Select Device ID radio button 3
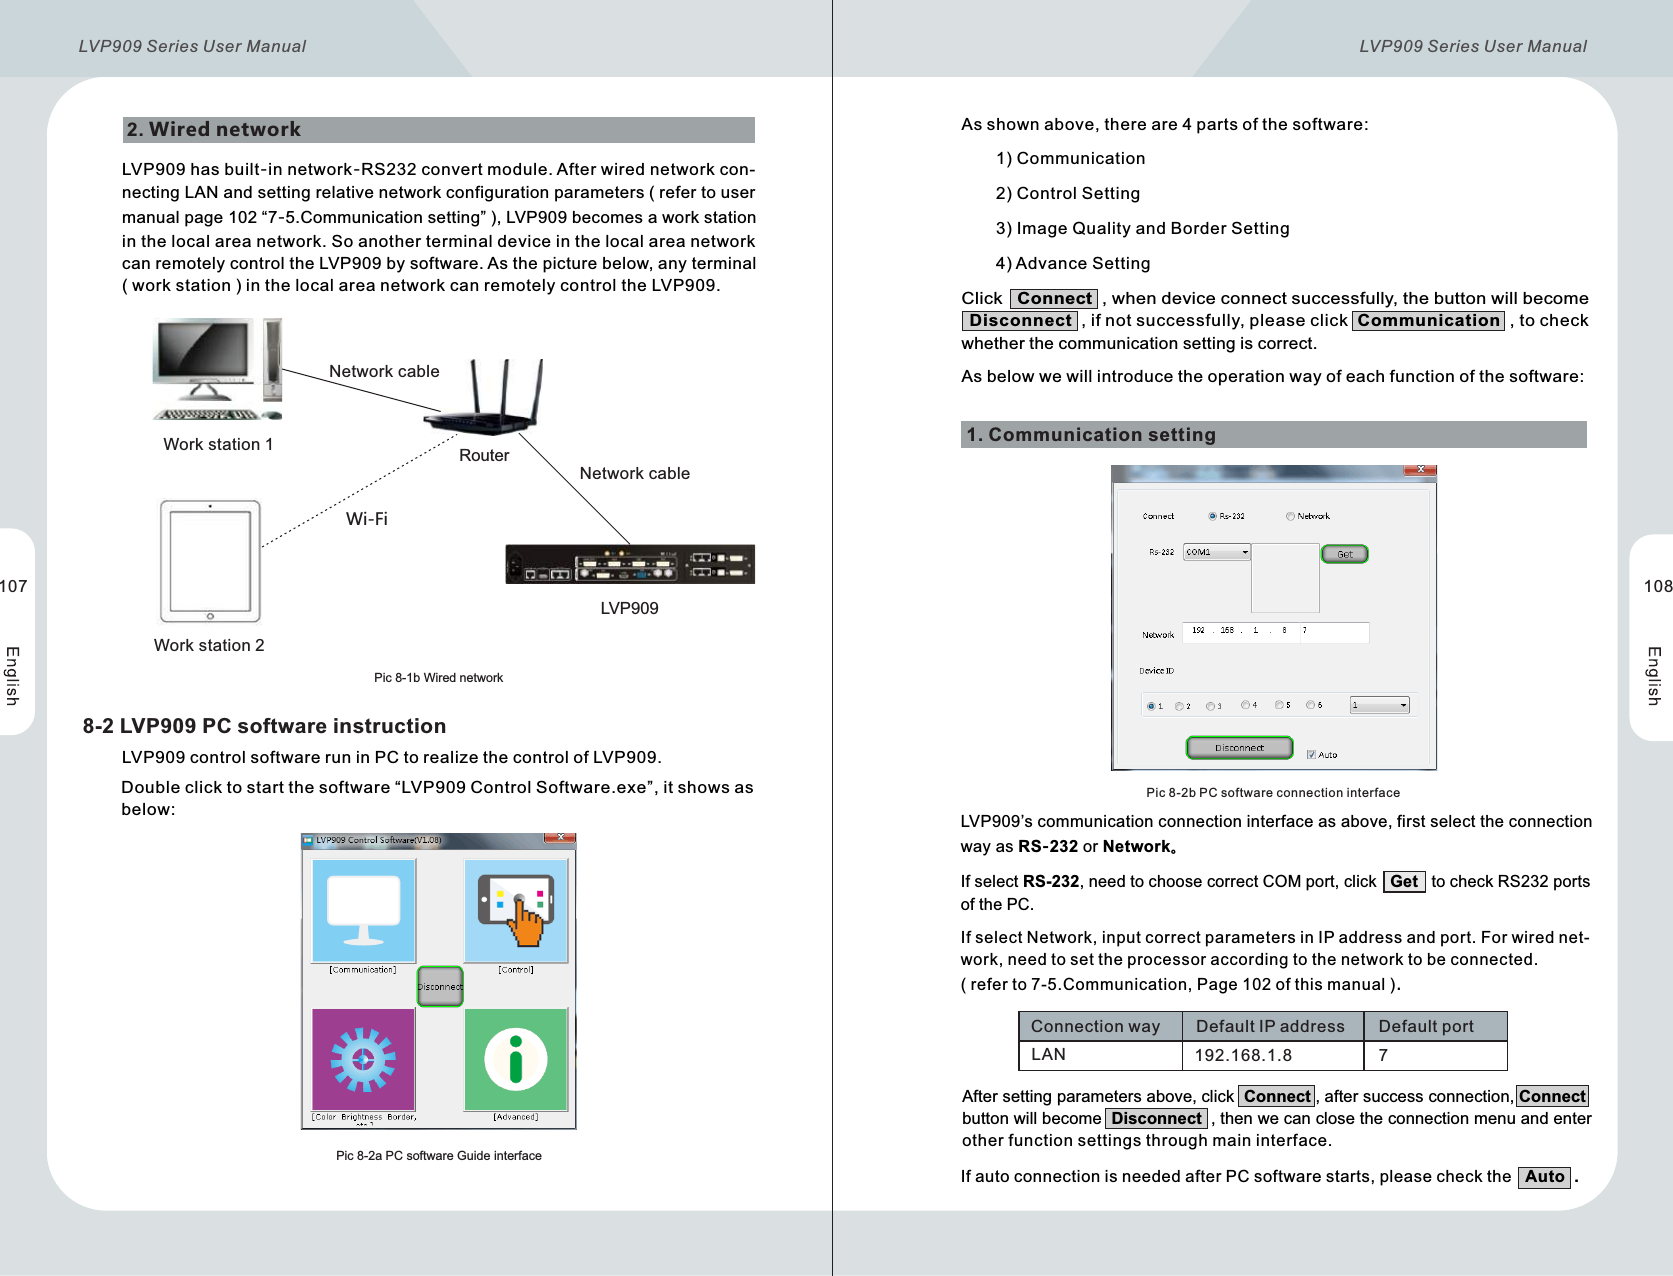This screenshot has width=1673, height=1276. (x=1210, y=706)
